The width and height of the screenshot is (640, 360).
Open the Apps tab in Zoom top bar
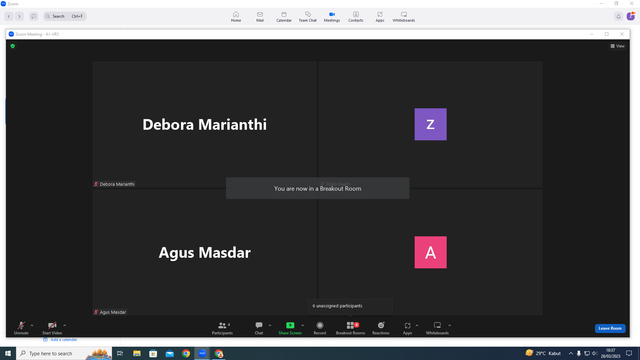tap(380, 17)
